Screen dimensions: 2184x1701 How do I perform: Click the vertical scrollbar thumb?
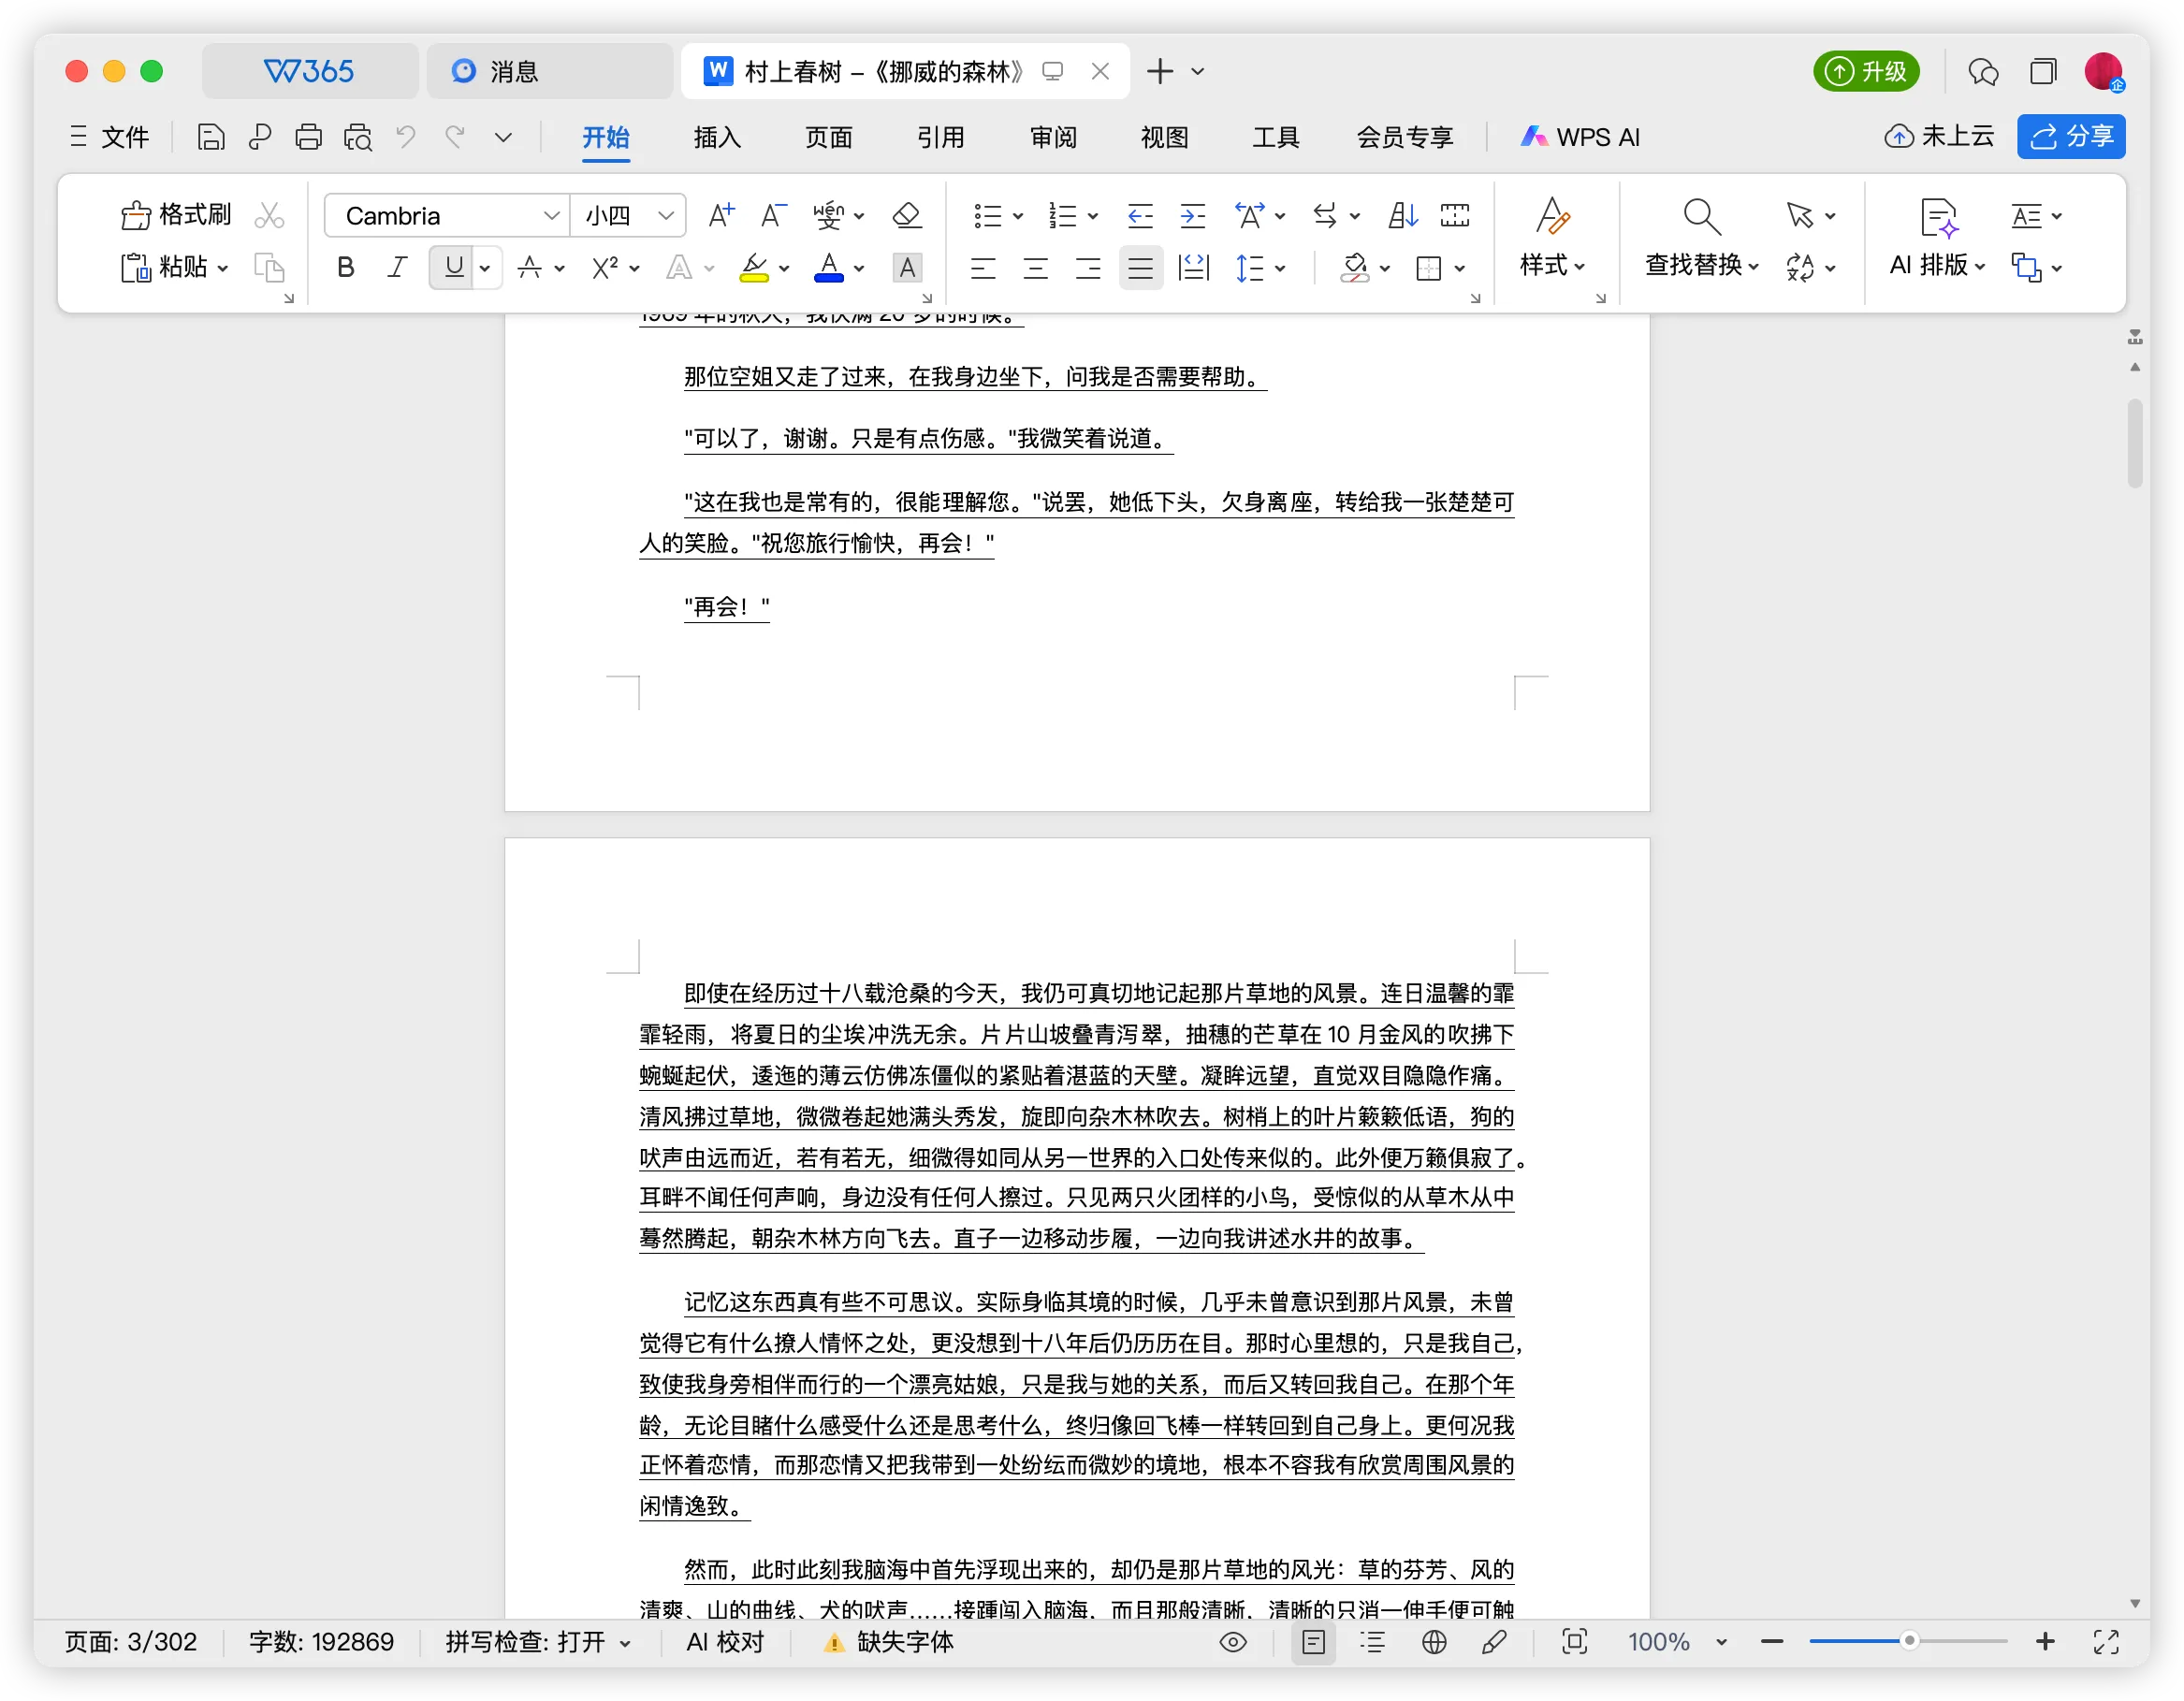point(2134,443)
